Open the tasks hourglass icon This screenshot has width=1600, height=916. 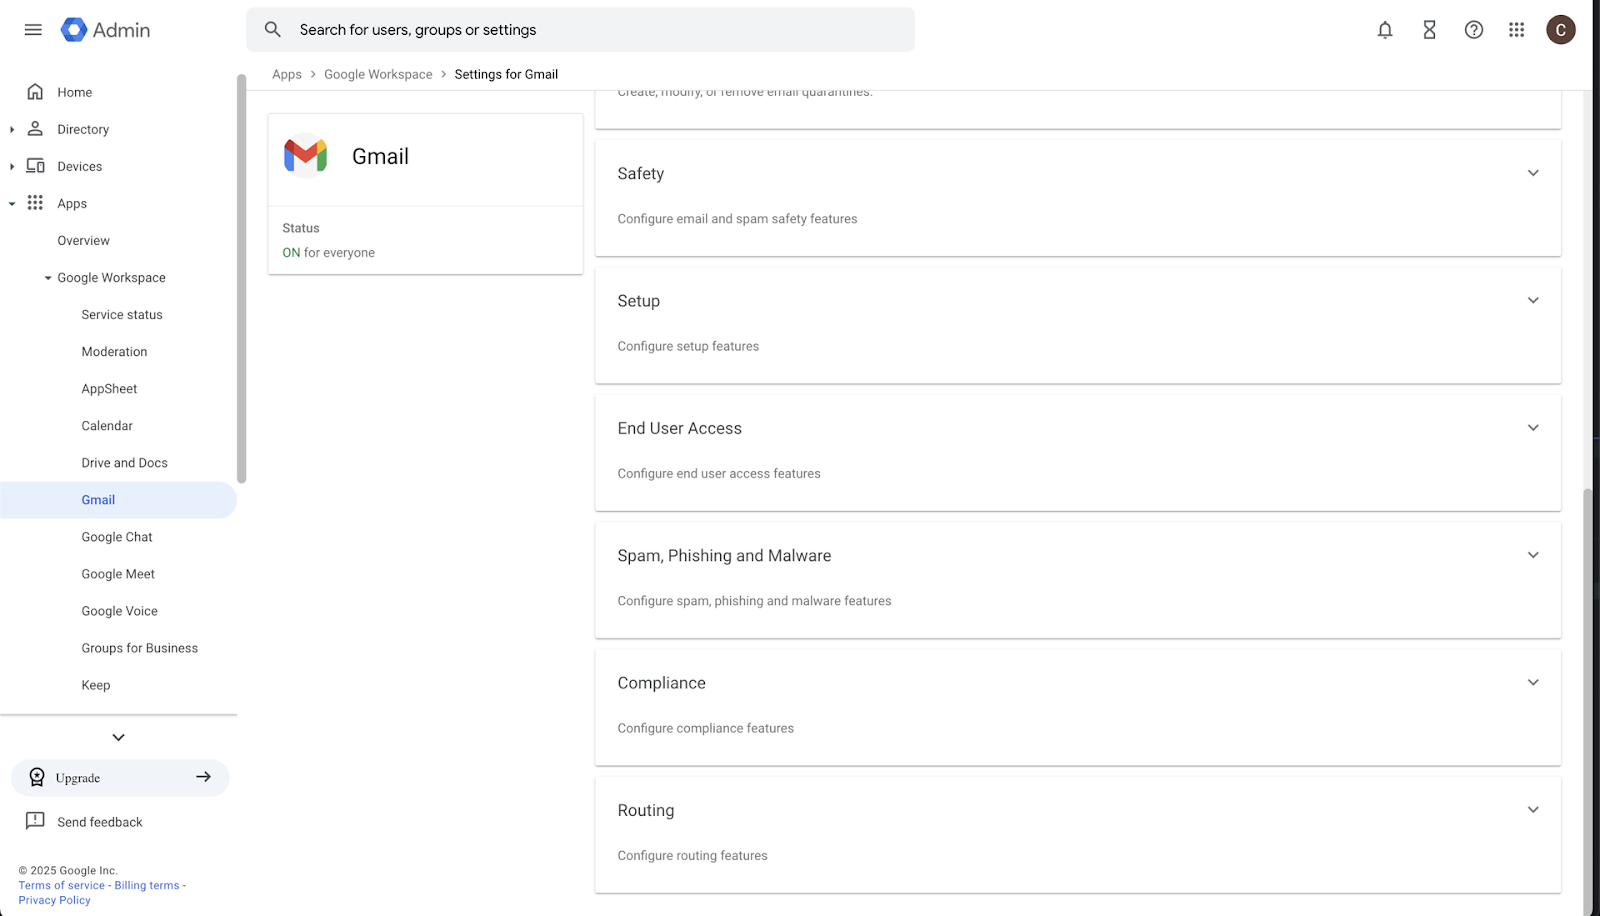pos(1430,30)
